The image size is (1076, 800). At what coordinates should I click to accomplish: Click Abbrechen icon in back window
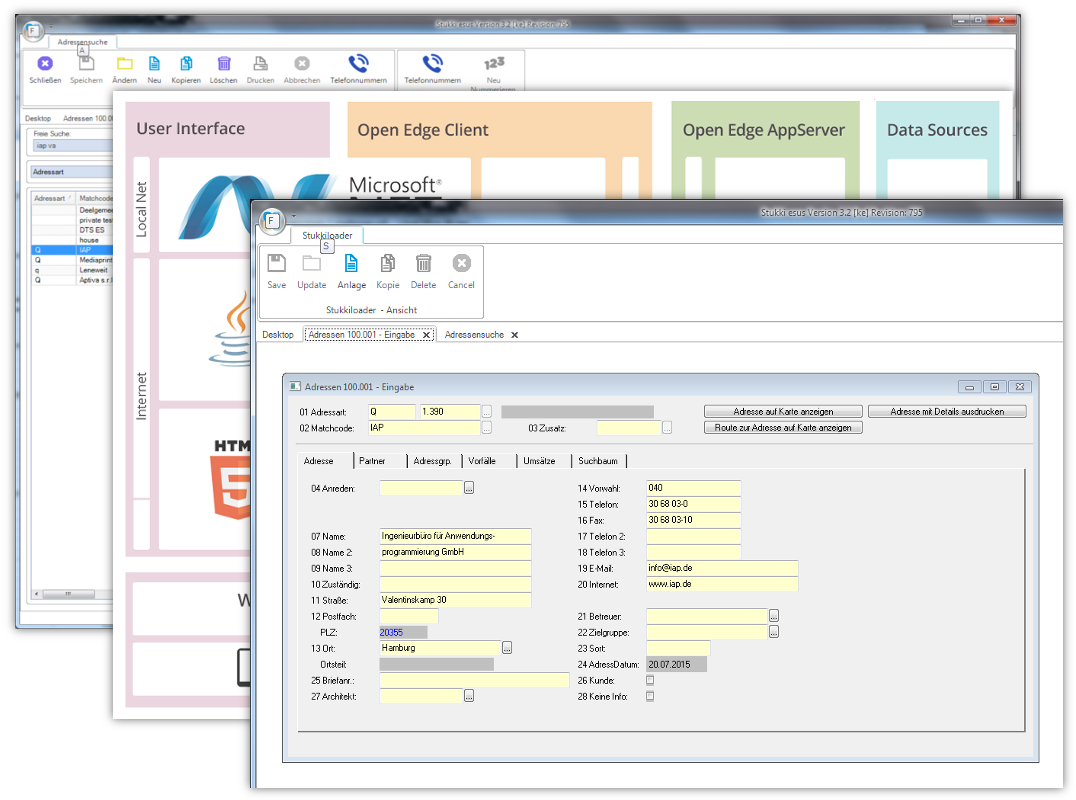pyautogui.click(x=302, y=64)
